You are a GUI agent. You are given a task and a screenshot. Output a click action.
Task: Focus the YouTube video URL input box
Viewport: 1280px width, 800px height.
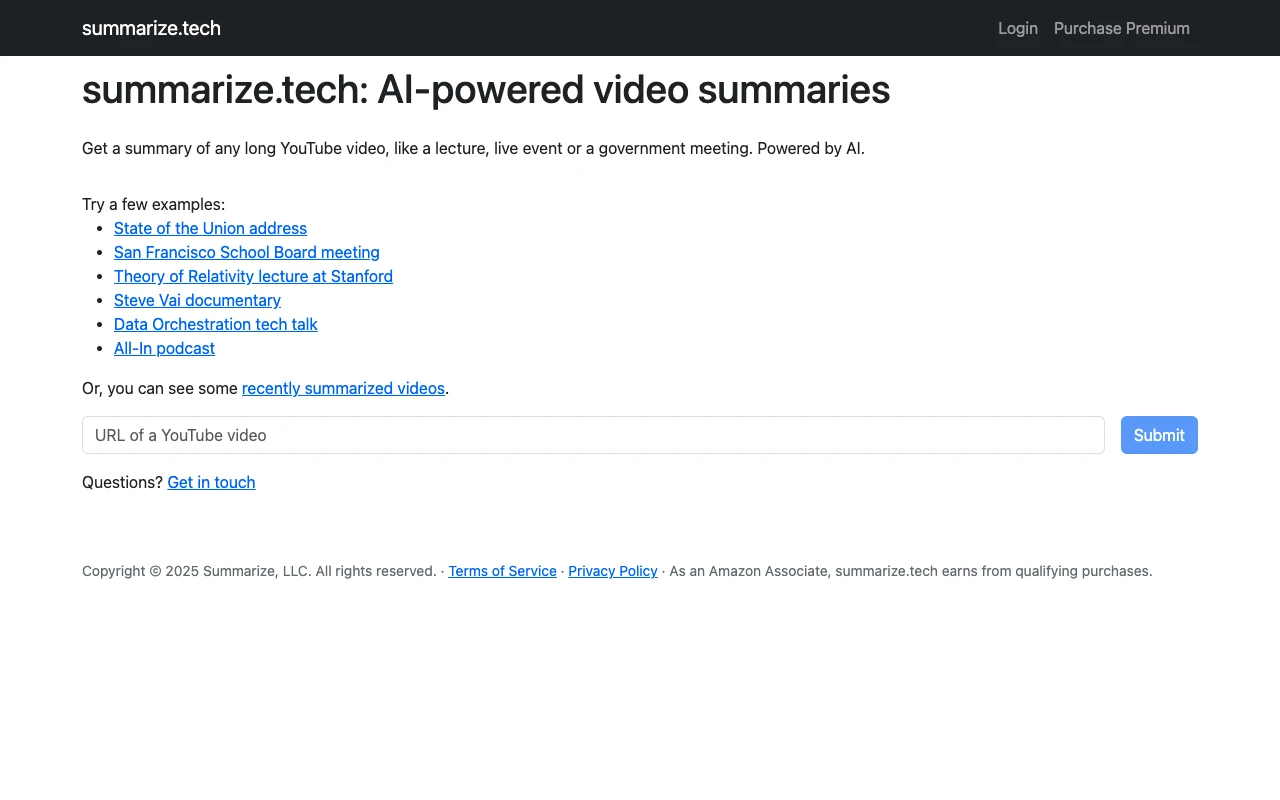coord(593,435)
